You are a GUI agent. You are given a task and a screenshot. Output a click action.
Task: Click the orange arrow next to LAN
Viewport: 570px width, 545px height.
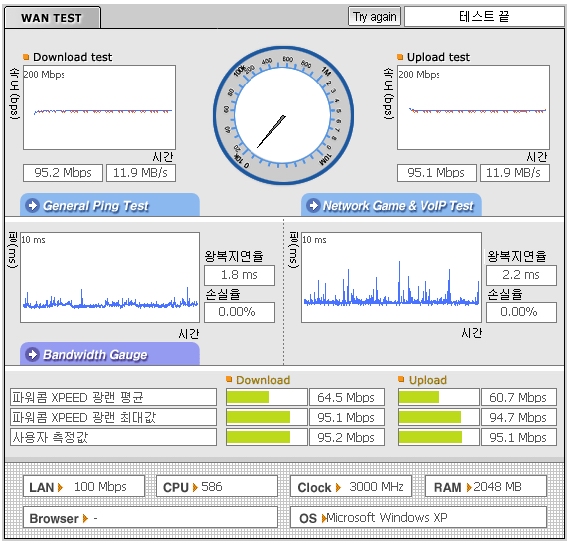pos(60,487)
